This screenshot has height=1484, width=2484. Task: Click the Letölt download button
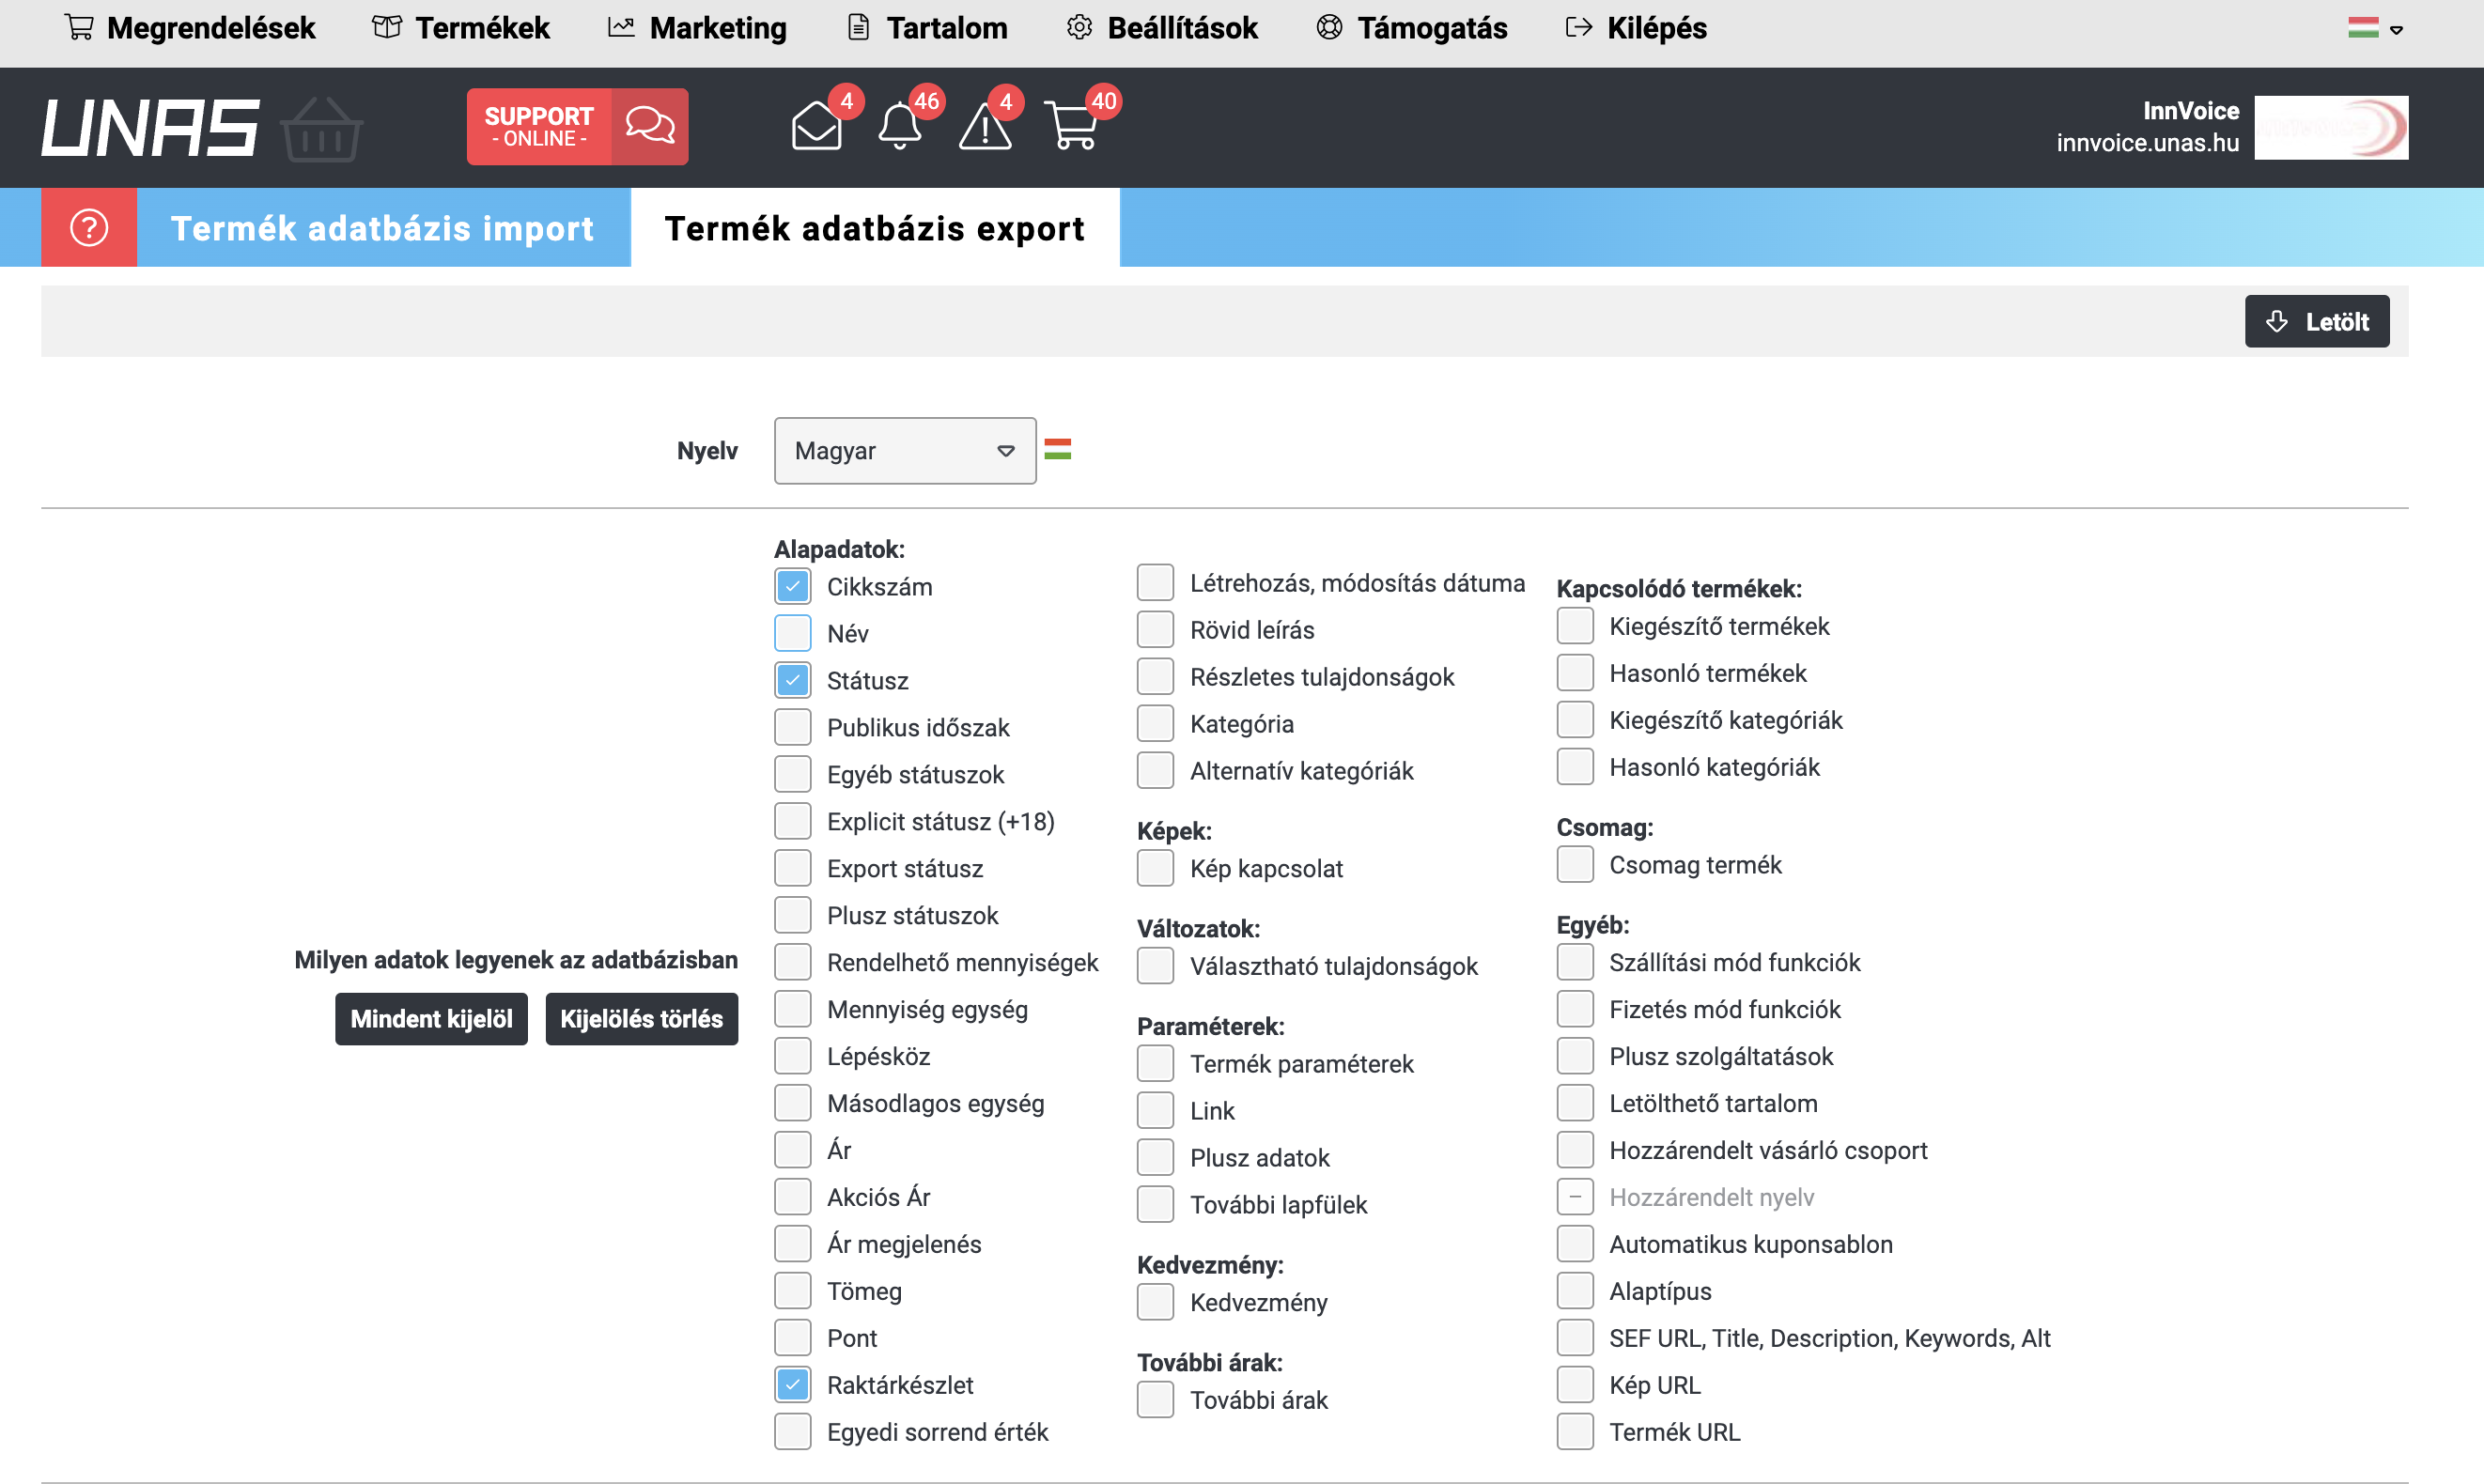[2317, 321]
